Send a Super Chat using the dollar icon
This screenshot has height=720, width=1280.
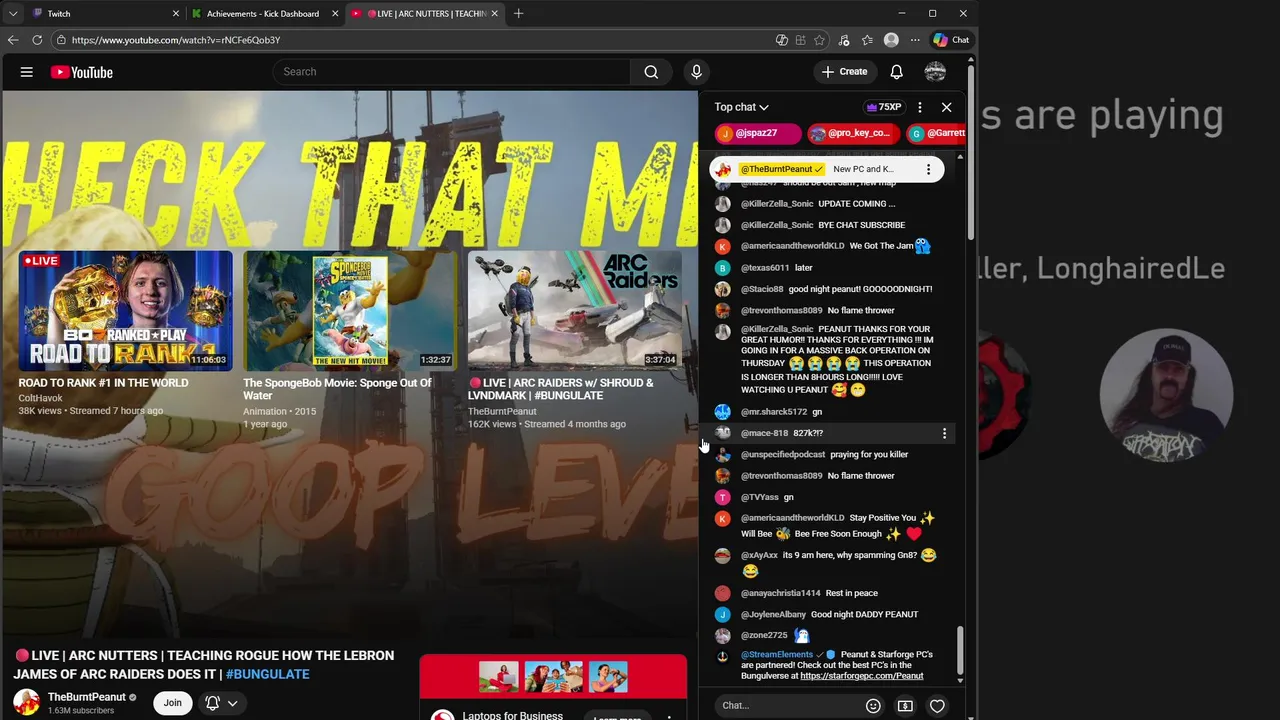coord(905,706)
